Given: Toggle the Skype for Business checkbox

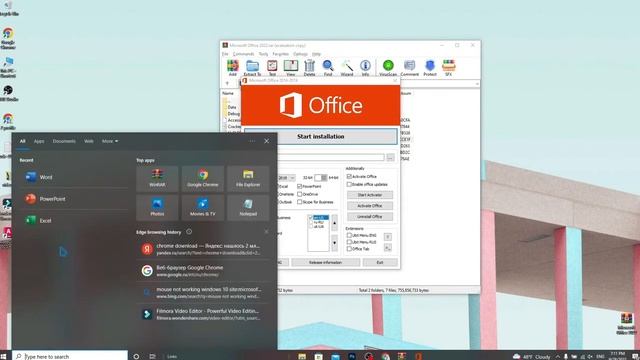Looking at the screenshot, I should tap(300, 202).
